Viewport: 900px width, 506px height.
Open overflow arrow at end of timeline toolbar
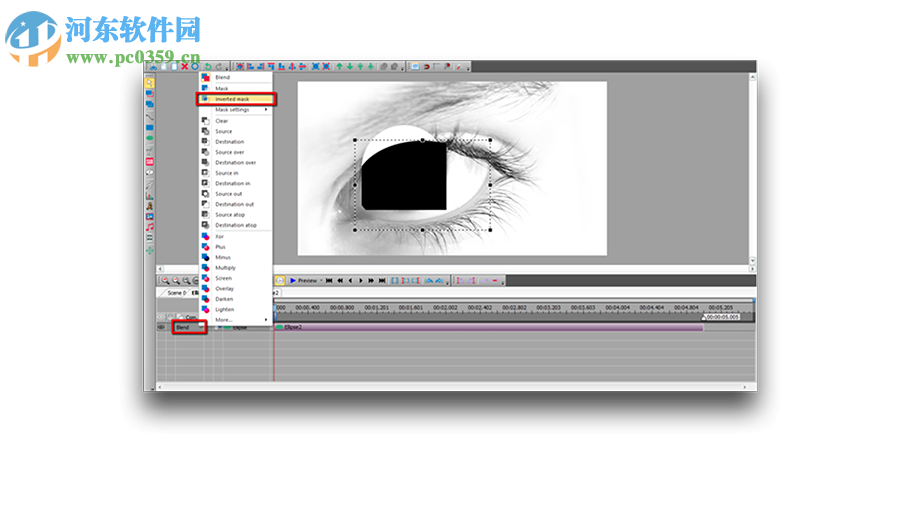[x=503, y=282]
